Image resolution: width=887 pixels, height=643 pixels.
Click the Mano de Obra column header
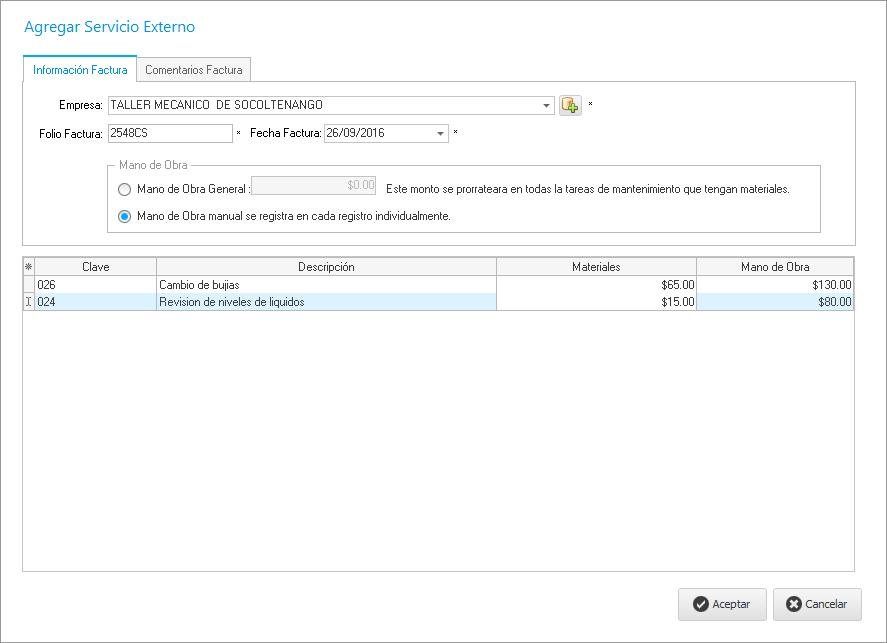(775, 267)
